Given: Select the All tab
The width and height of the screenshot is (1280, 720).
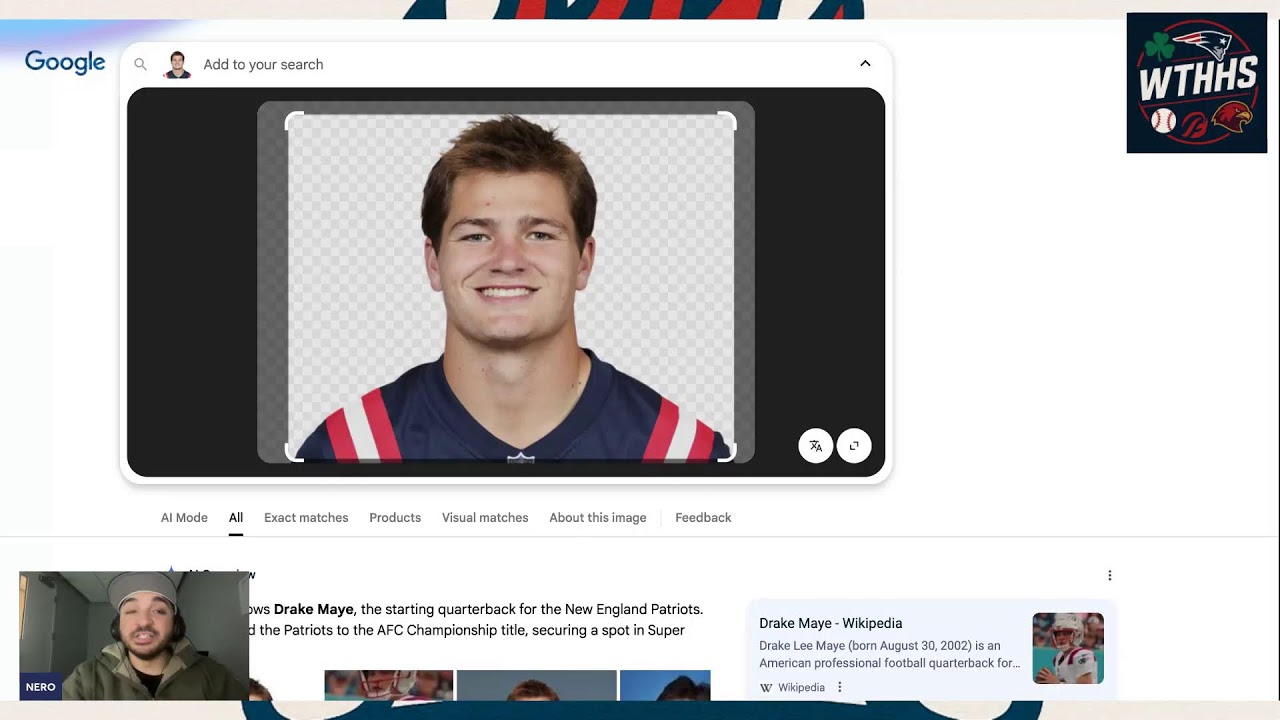Looking at the screenshot, I should [x=236, y=518].
